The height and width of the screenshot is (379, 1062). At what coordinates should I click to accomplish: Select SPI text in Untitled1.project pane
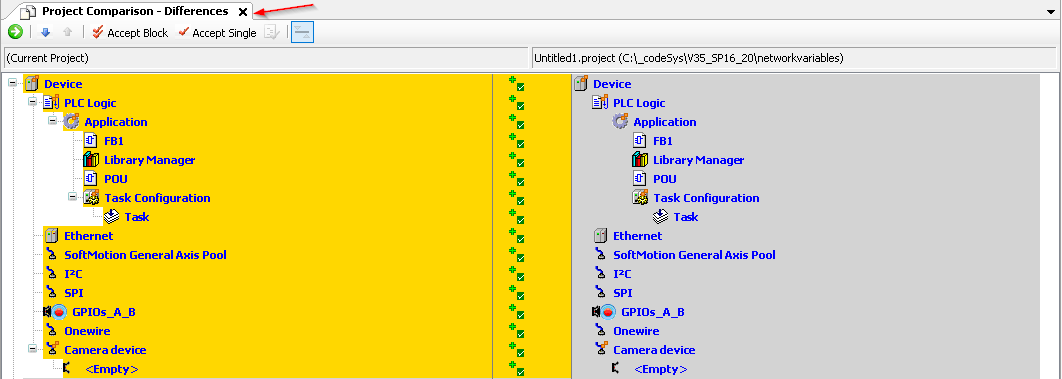tap(622, 293)
